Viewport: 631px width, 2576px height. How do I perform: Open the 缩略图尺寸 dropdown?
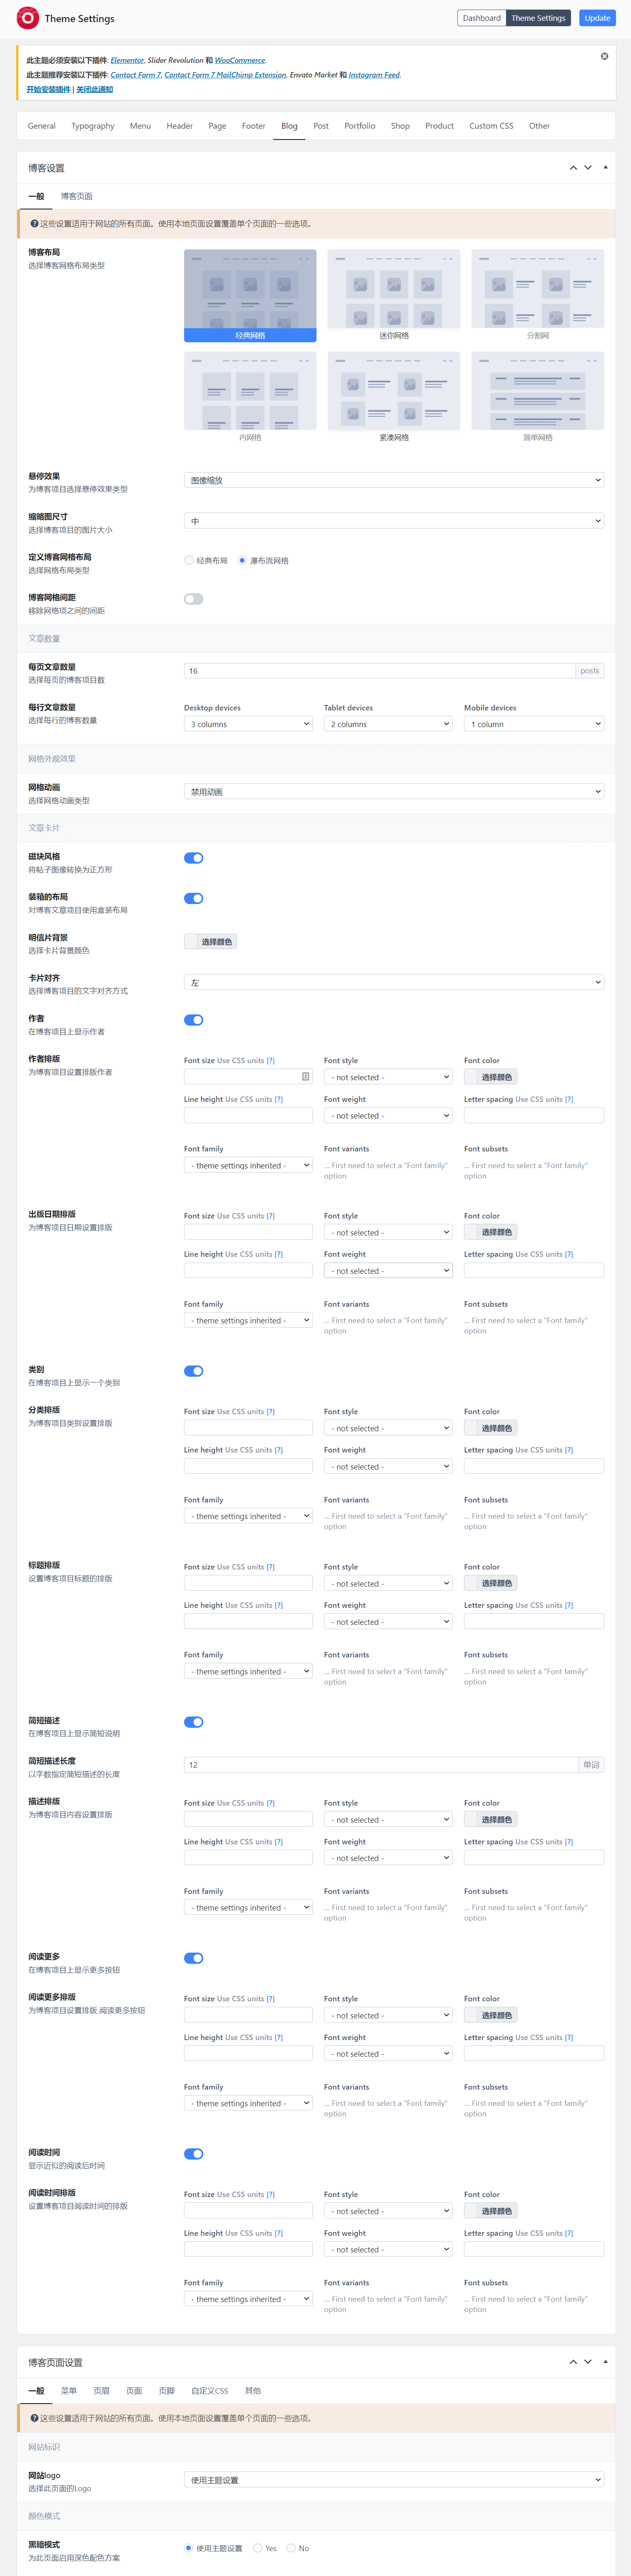click(x=394, y=521)
